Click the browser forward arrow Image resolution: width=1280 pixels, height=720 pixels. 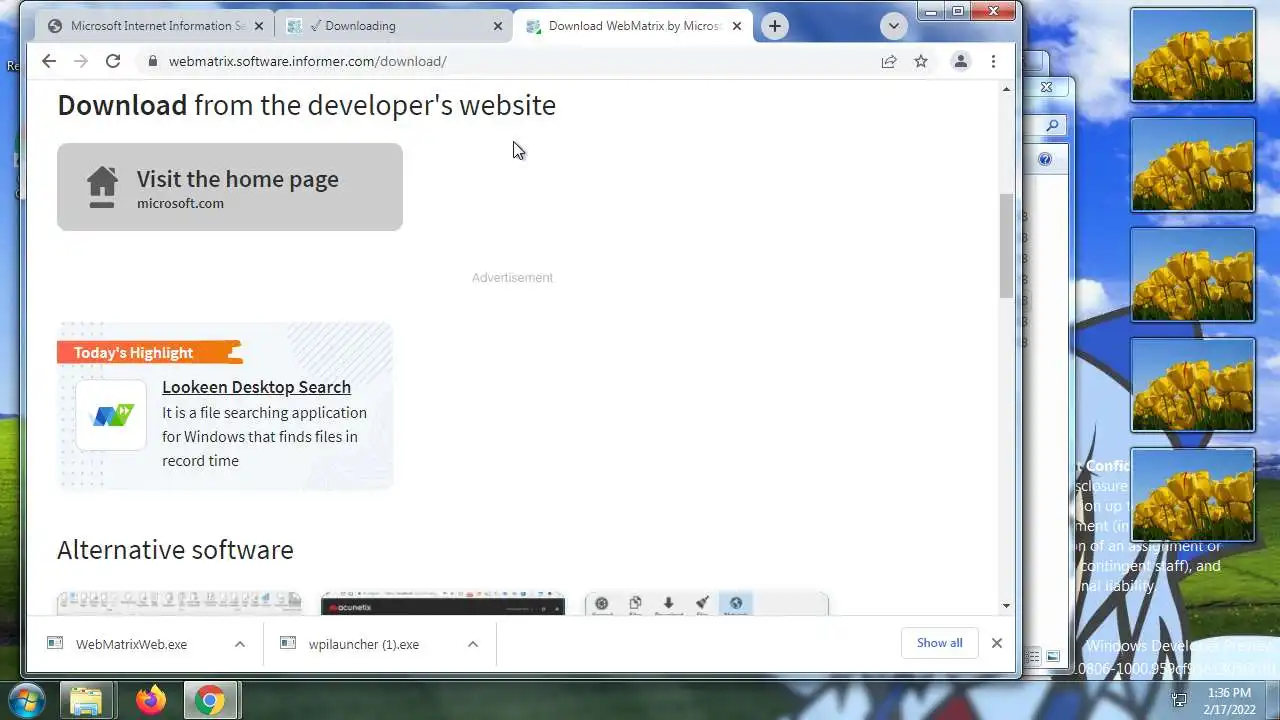pyautogui.click(x=81, y=61)
